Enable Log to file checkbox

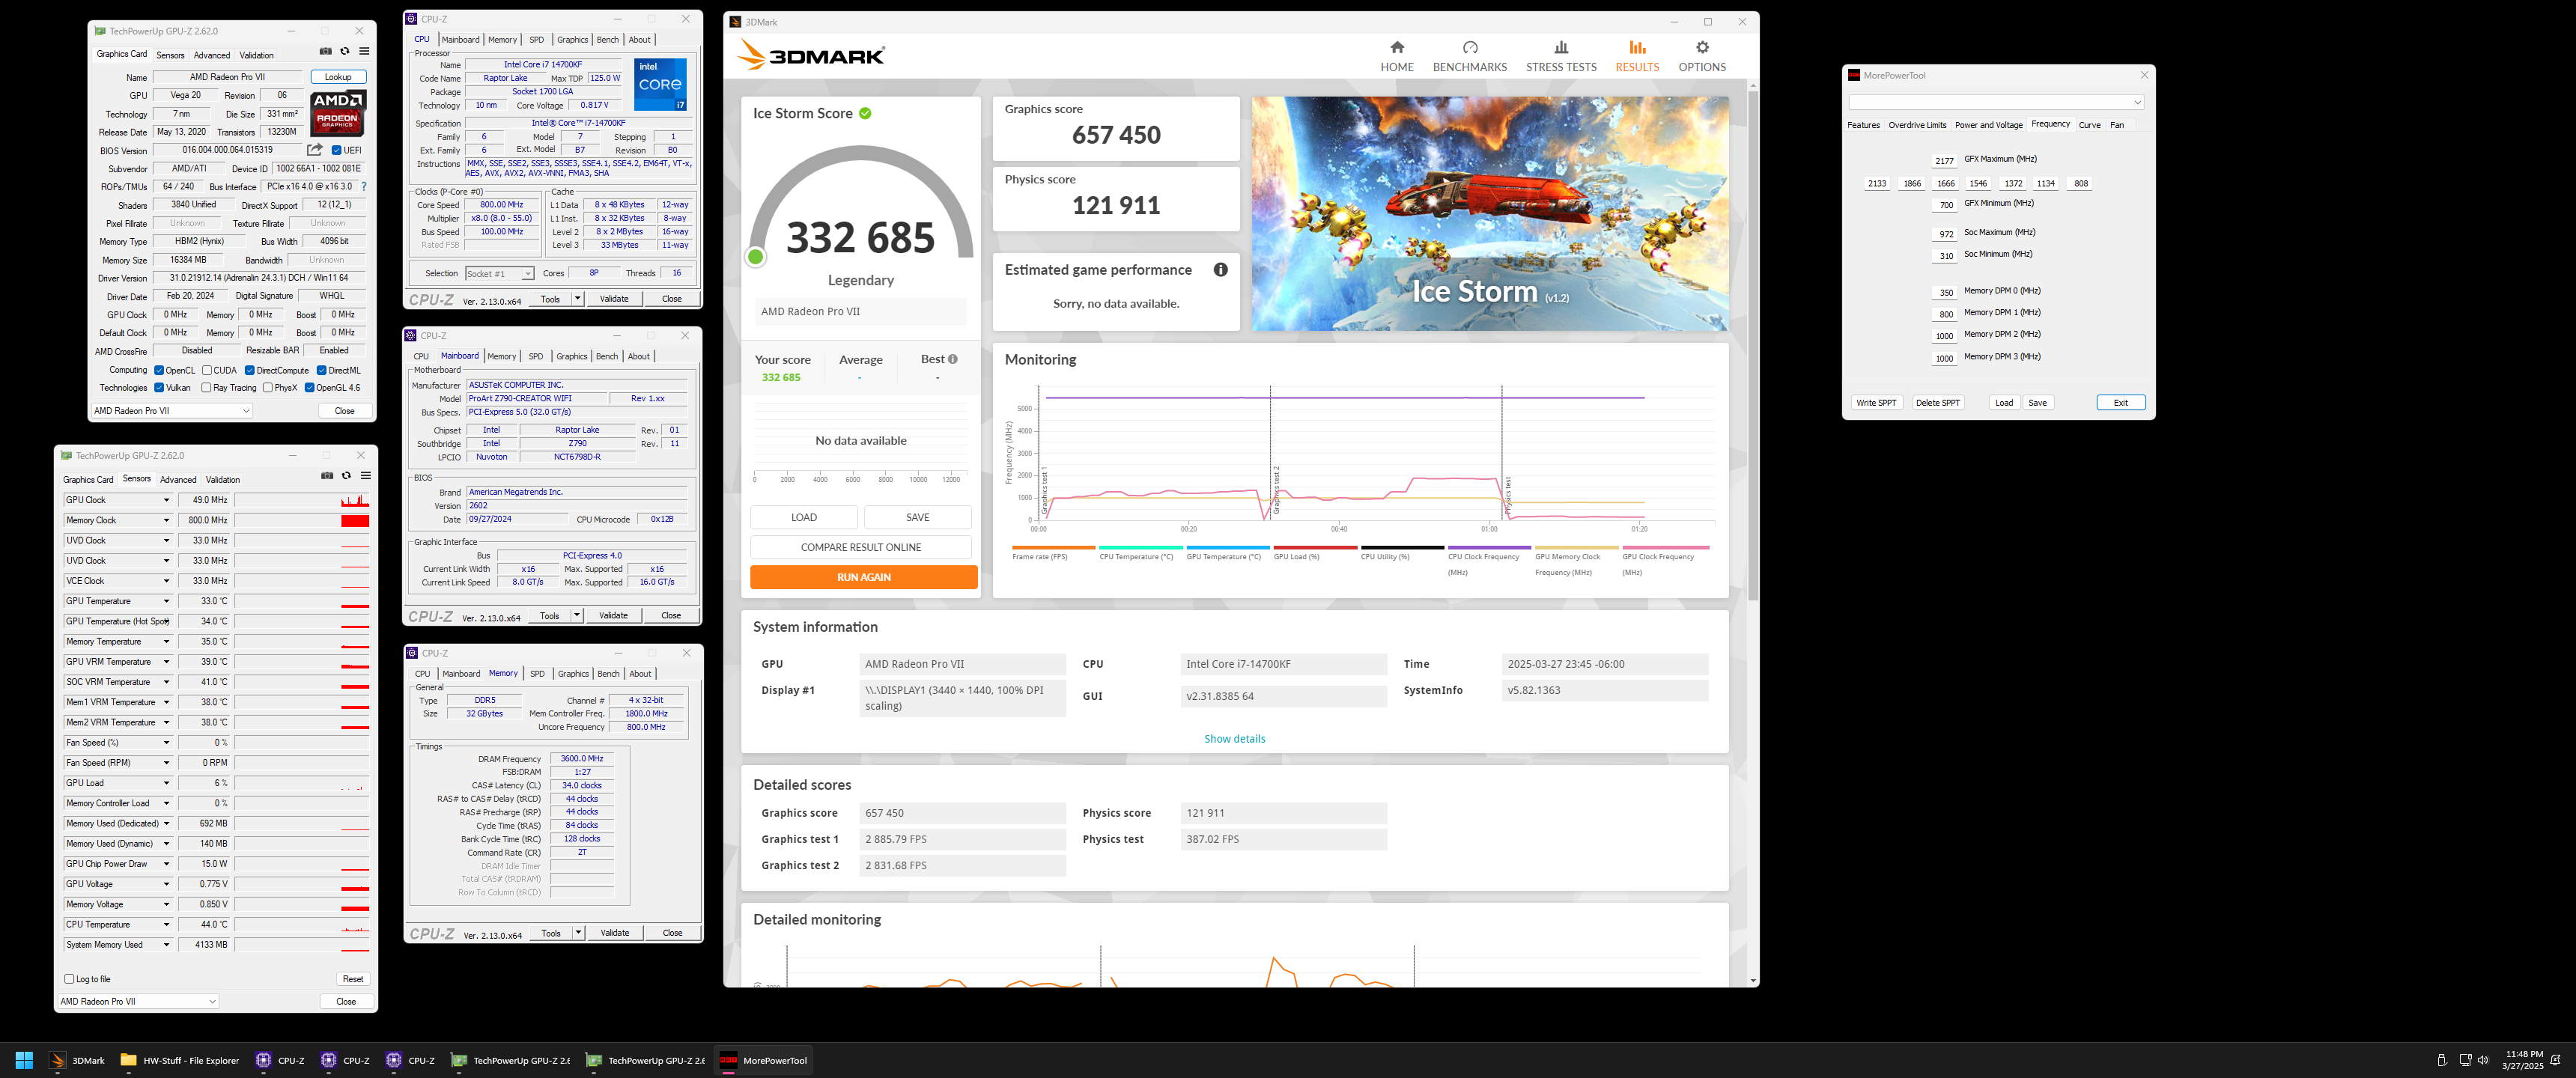[x=69, y=979]
